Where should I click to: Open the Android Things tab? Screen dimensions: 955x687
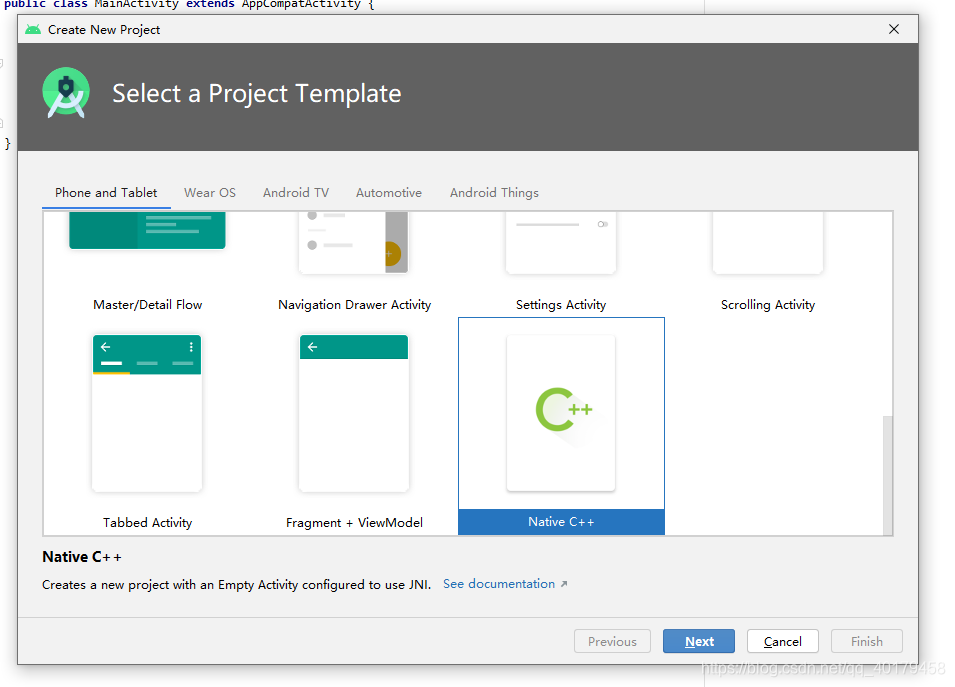494,192
